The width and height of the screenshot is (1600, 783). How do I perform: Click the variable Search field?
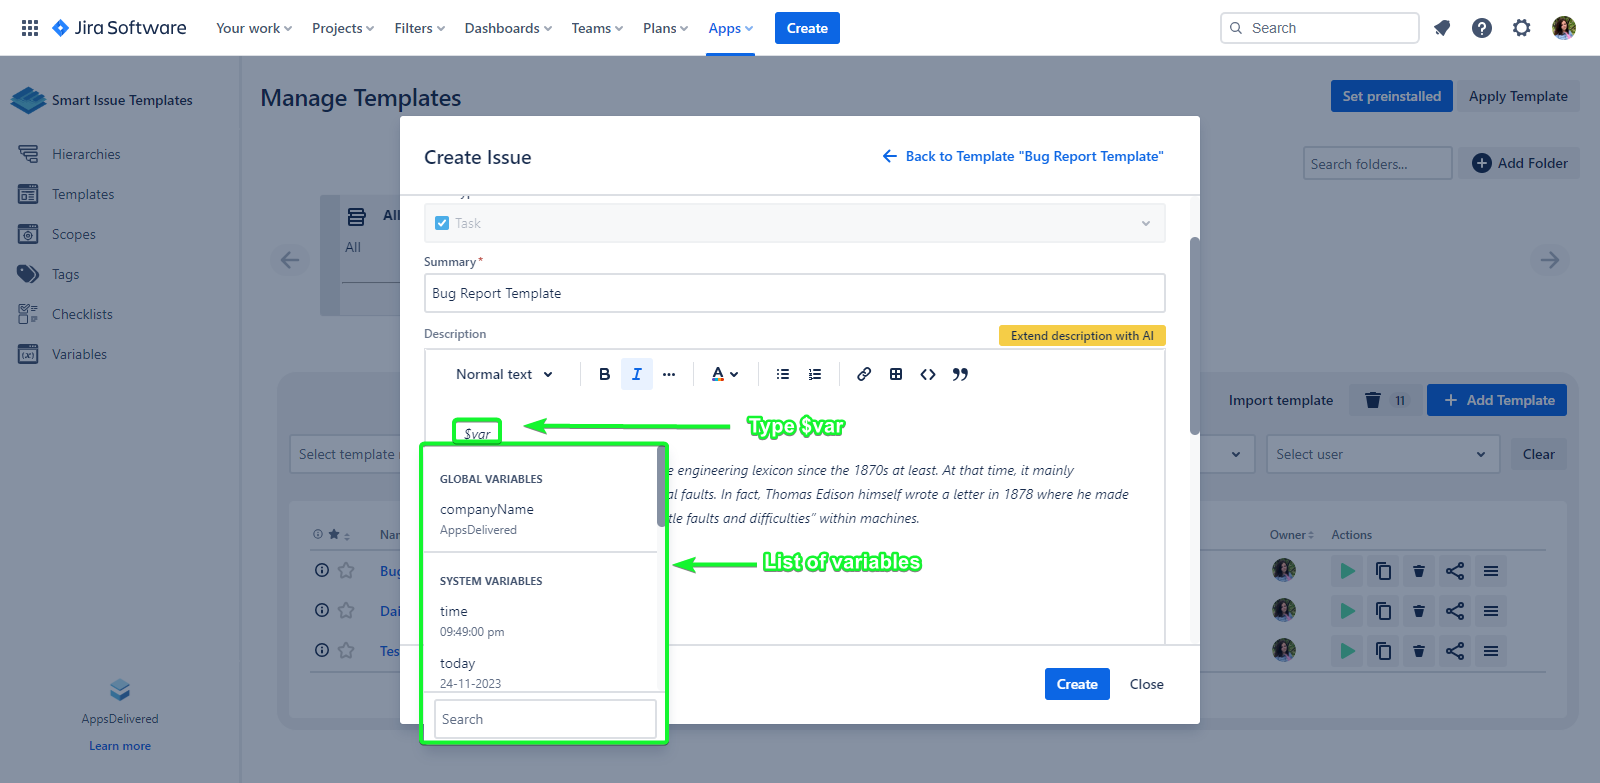(x=545, y=719)
